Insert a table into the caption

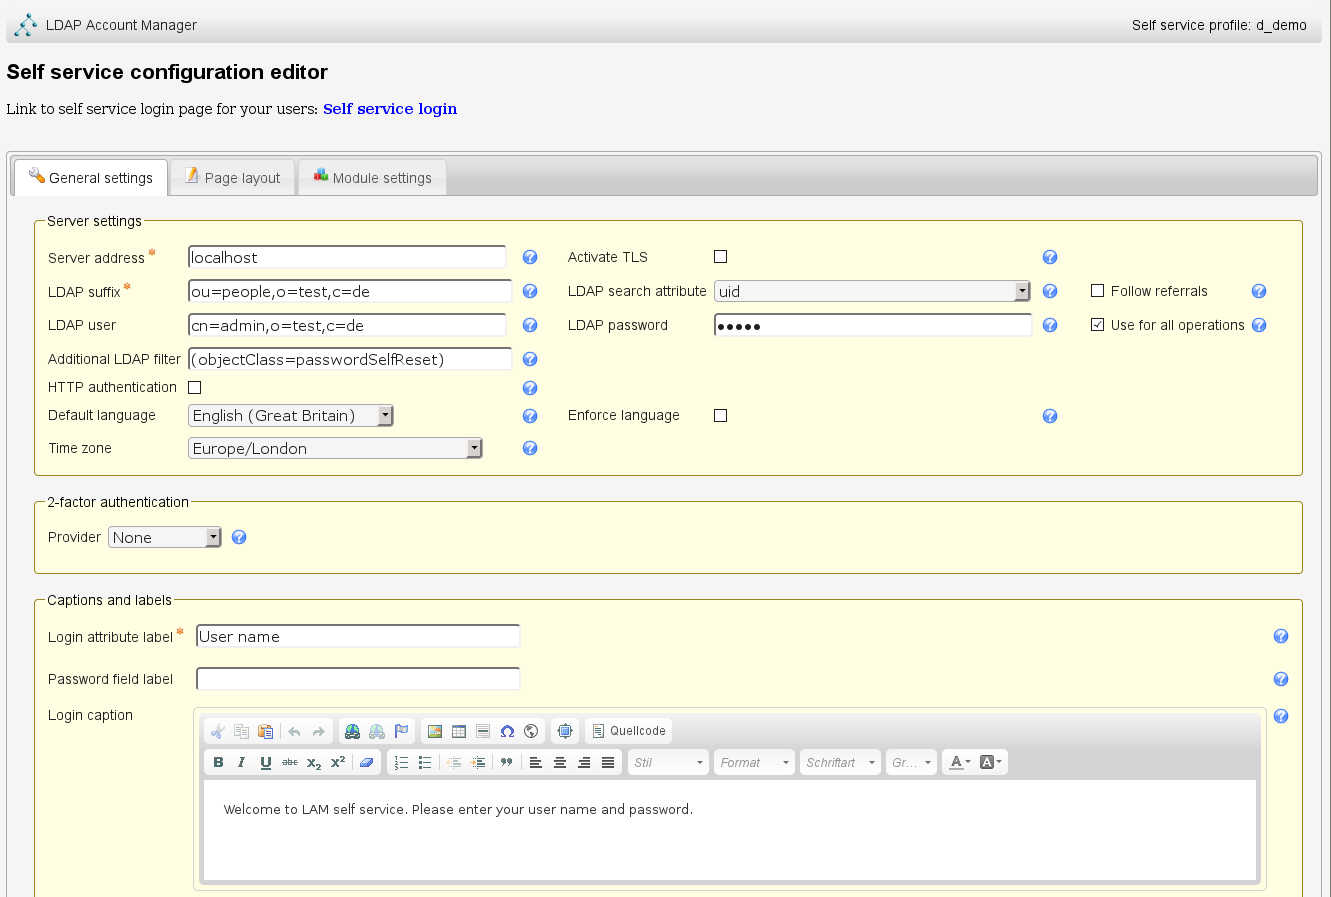(459, 731)
